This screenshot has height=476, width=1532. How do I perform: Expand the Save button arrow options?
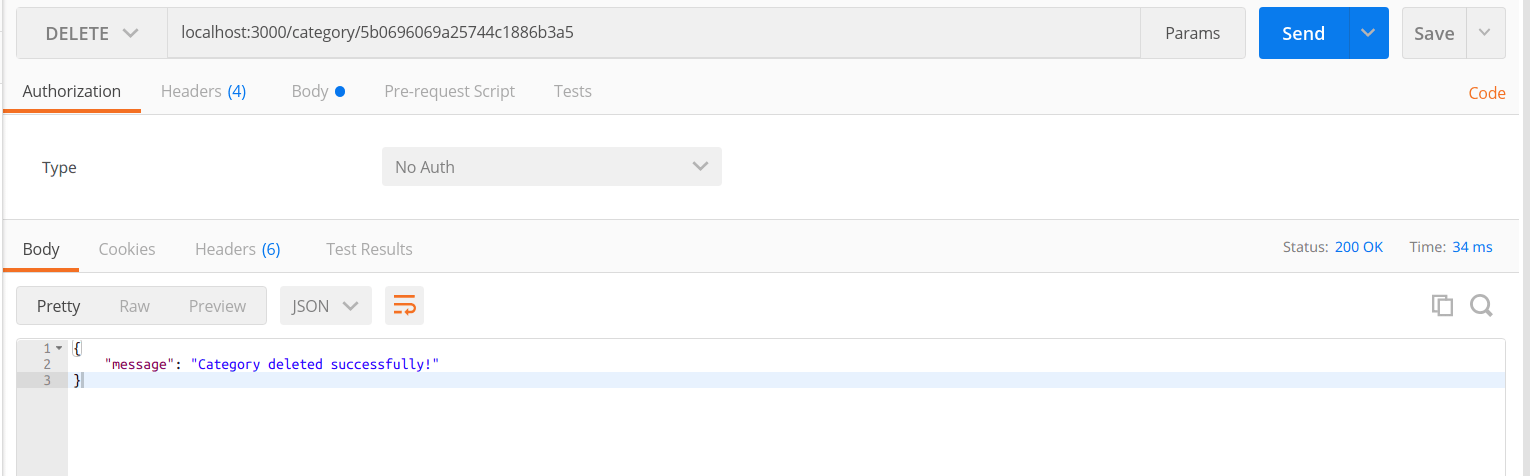pyautogui.click(x=1484, y=33)
